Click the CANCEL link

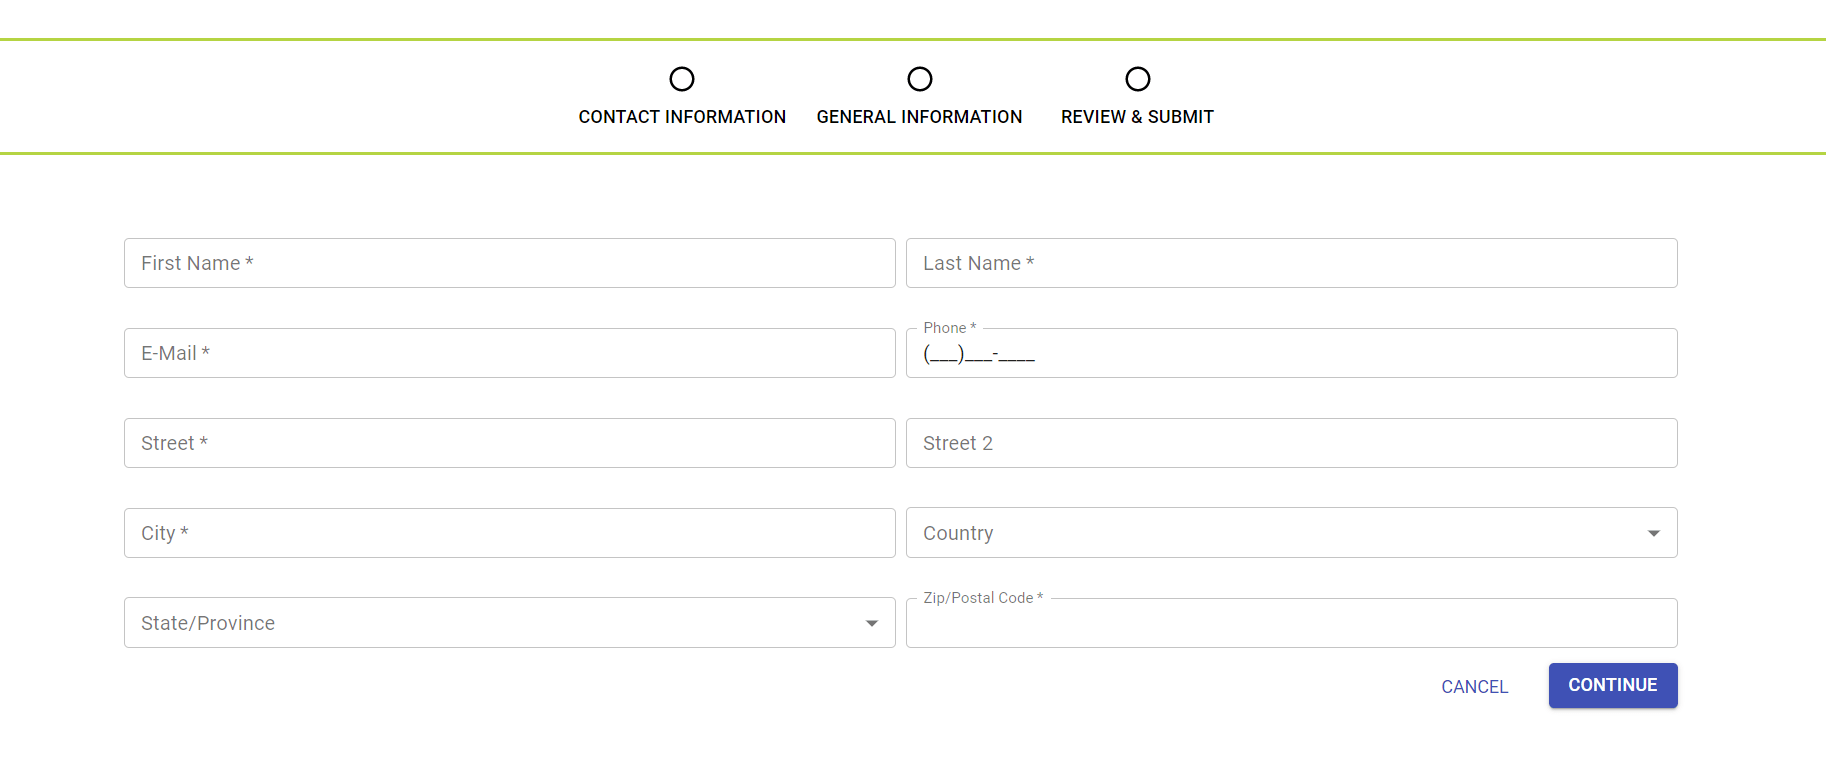tap(1474, 687)
